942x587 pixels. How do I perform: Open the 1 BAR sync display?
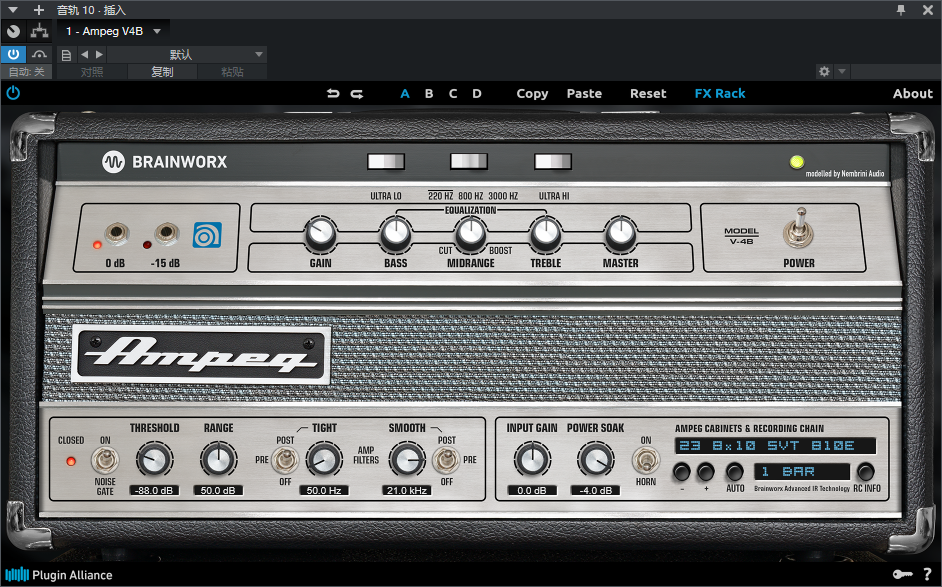tap(802, 472)
